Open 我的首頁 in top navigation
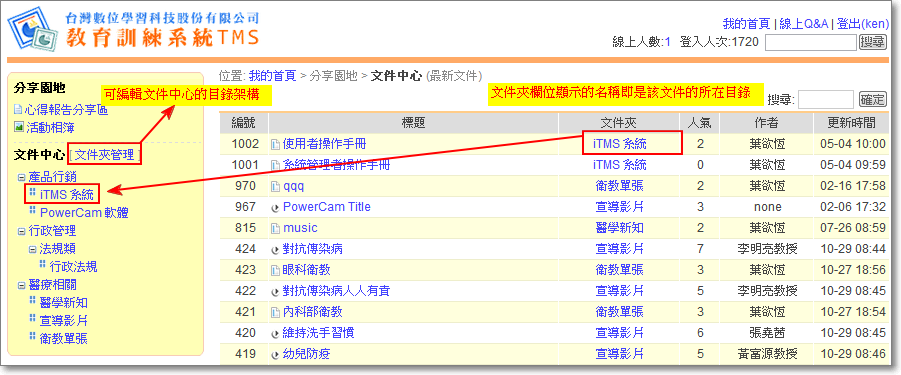The height and width of the screenshot is (375, 901). 746,24
